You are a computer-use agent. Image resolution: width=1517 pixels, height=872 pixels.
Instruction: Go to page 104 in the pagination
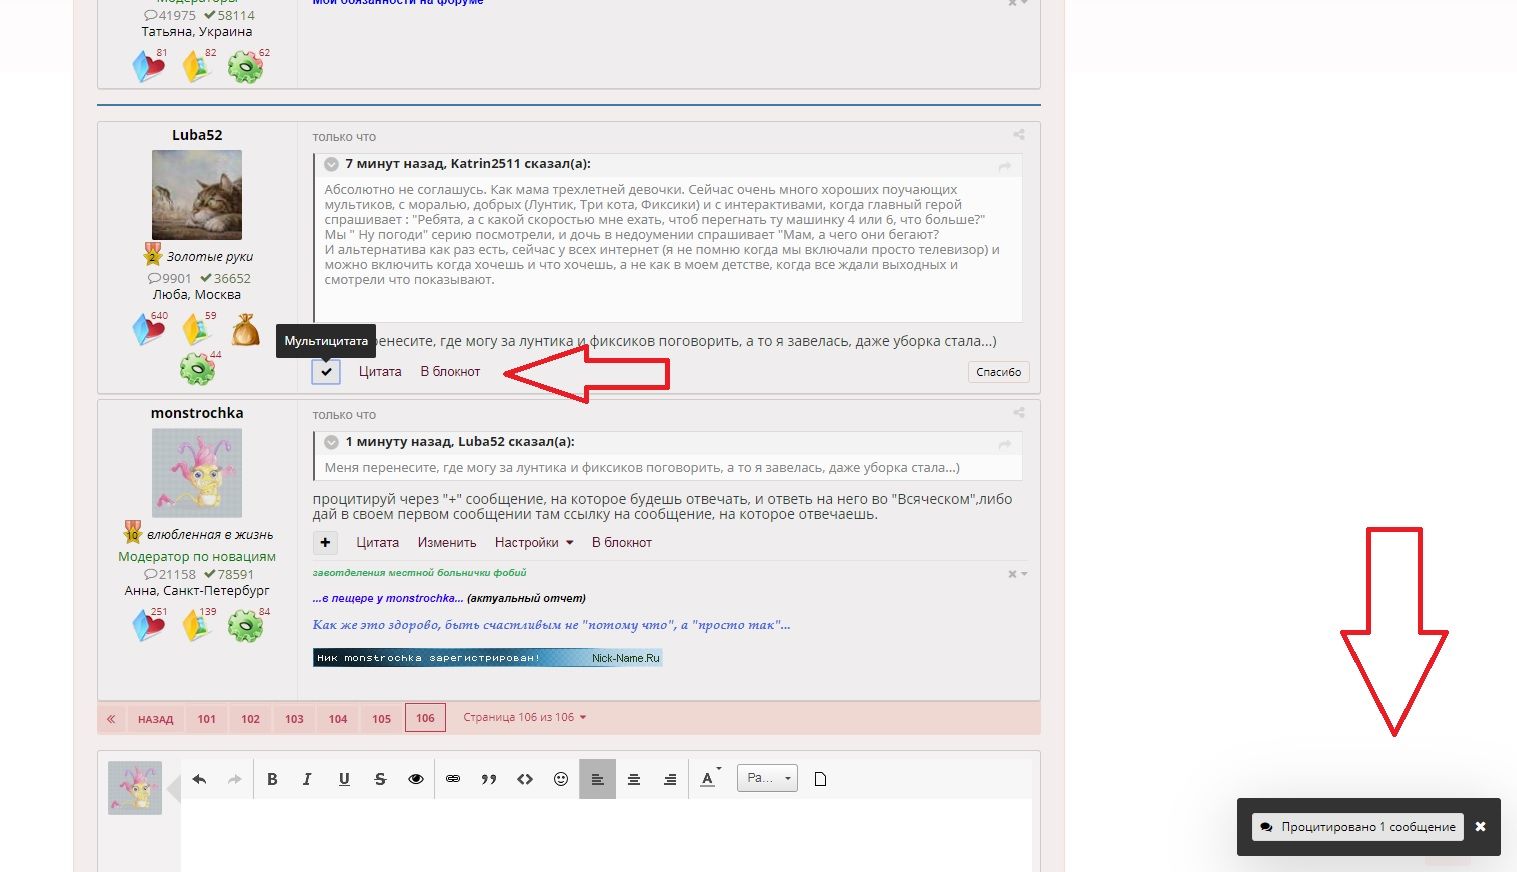338,719
